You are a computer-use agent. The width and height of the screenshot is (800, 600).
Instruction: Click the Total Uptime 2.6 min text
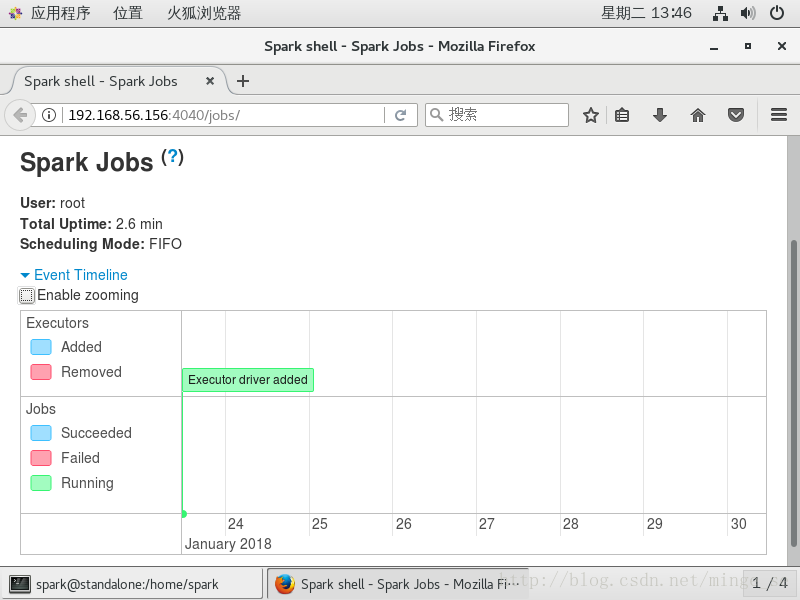coord(91,224)
